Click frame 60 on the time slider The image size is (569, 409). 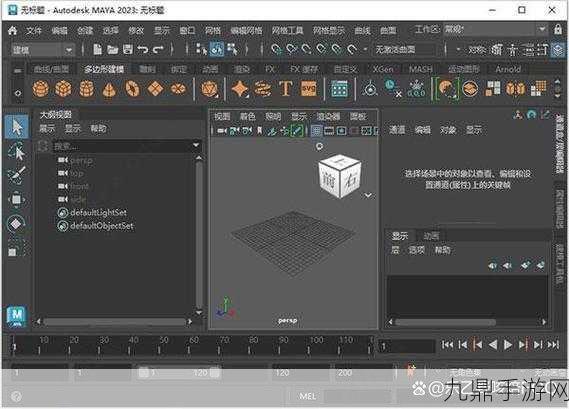(189, 345)
